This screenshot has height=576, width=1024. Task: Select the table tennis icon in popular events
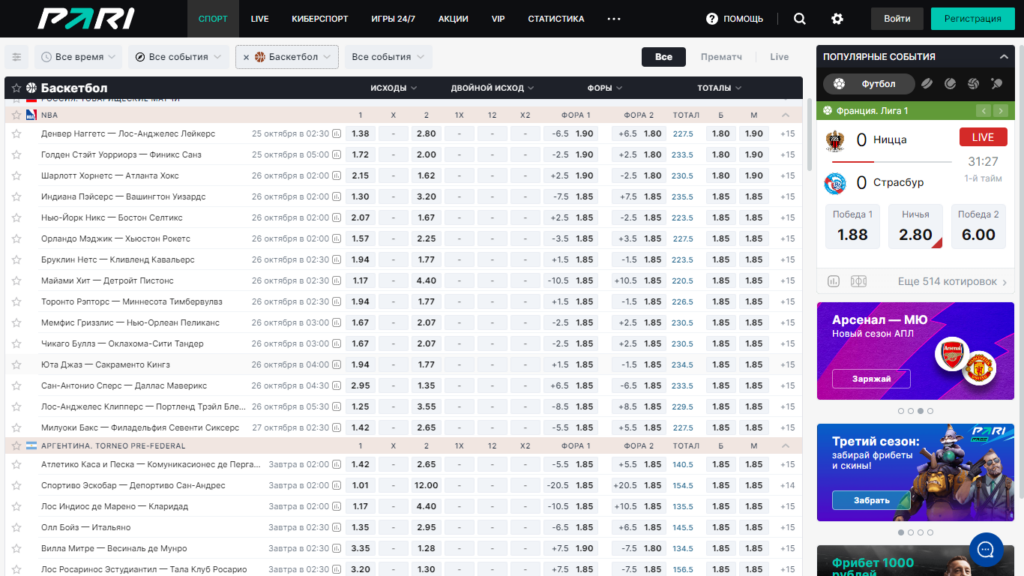click(997, 84)
